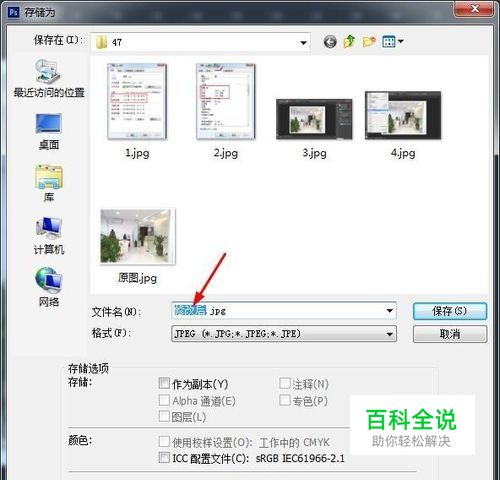Expand the view menu dropdown arrow
This screenshot has width=500, height=480.
[x=401, y=42]
